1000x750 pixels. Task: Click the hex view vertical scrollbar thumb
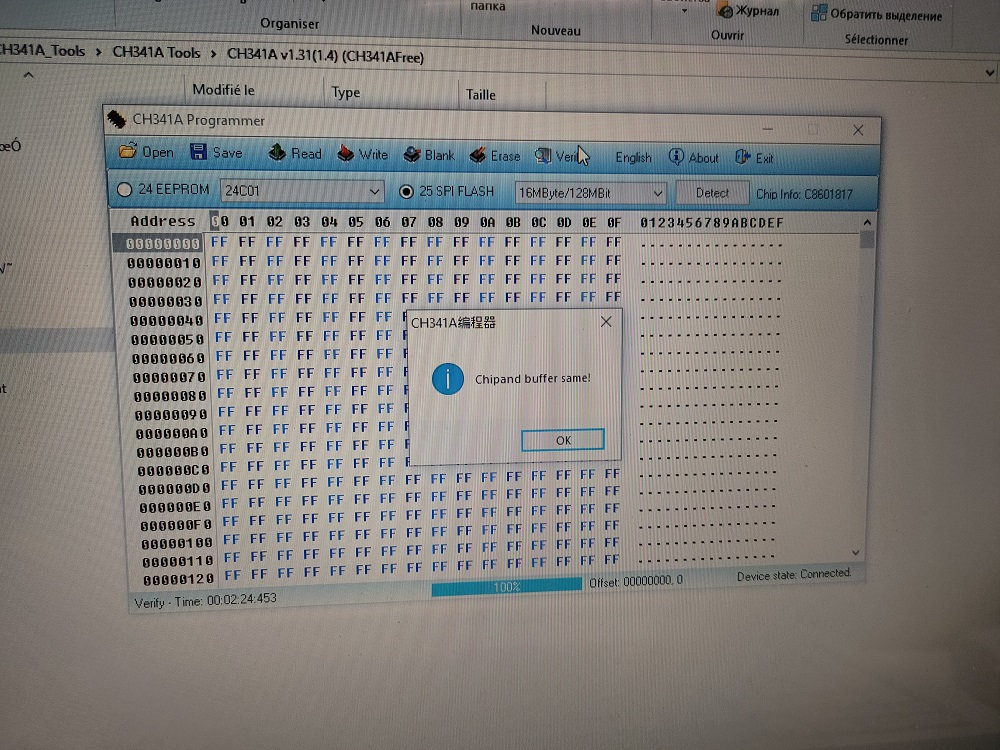click(867, 240)
